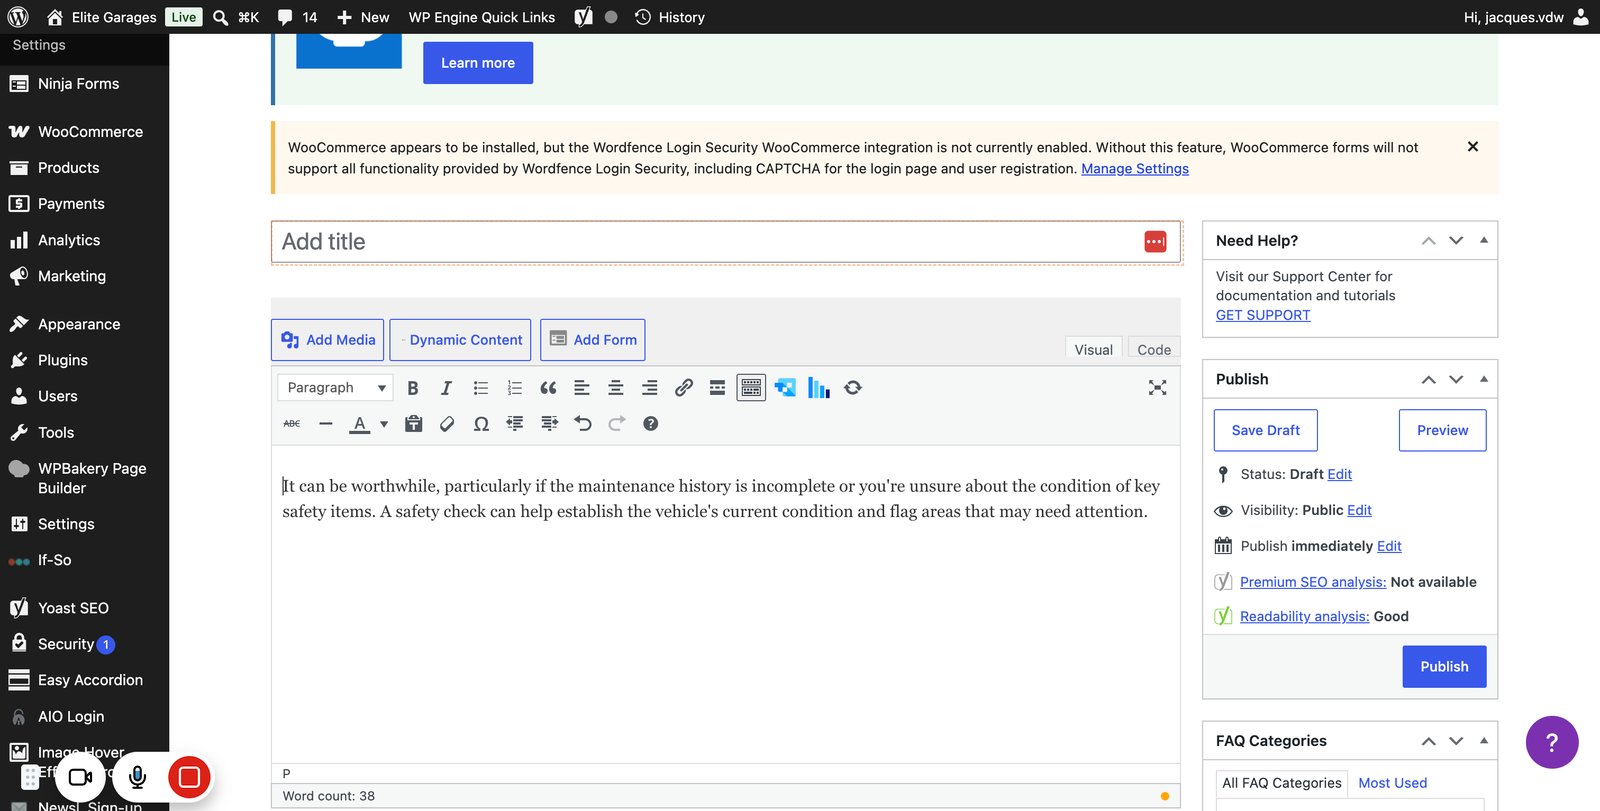Undo the last editor change
The width and height of the screenshot is (1600, 811).
583,424
